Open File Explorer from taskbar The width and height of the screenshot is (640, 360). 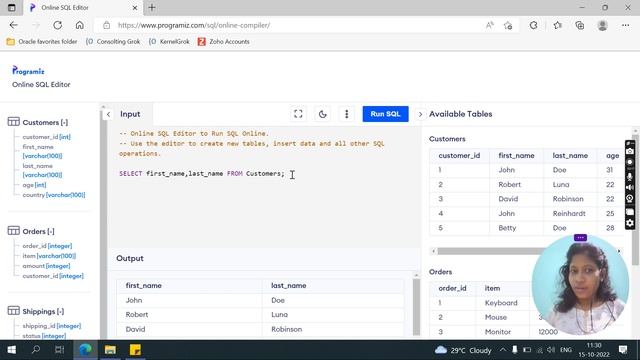tap(110, 350)
